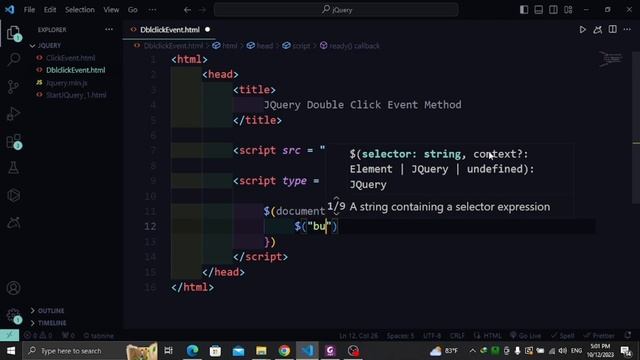This screenshot has width=640, height=360.
Task: Open the Selection menu
Action: coord(80,10)
